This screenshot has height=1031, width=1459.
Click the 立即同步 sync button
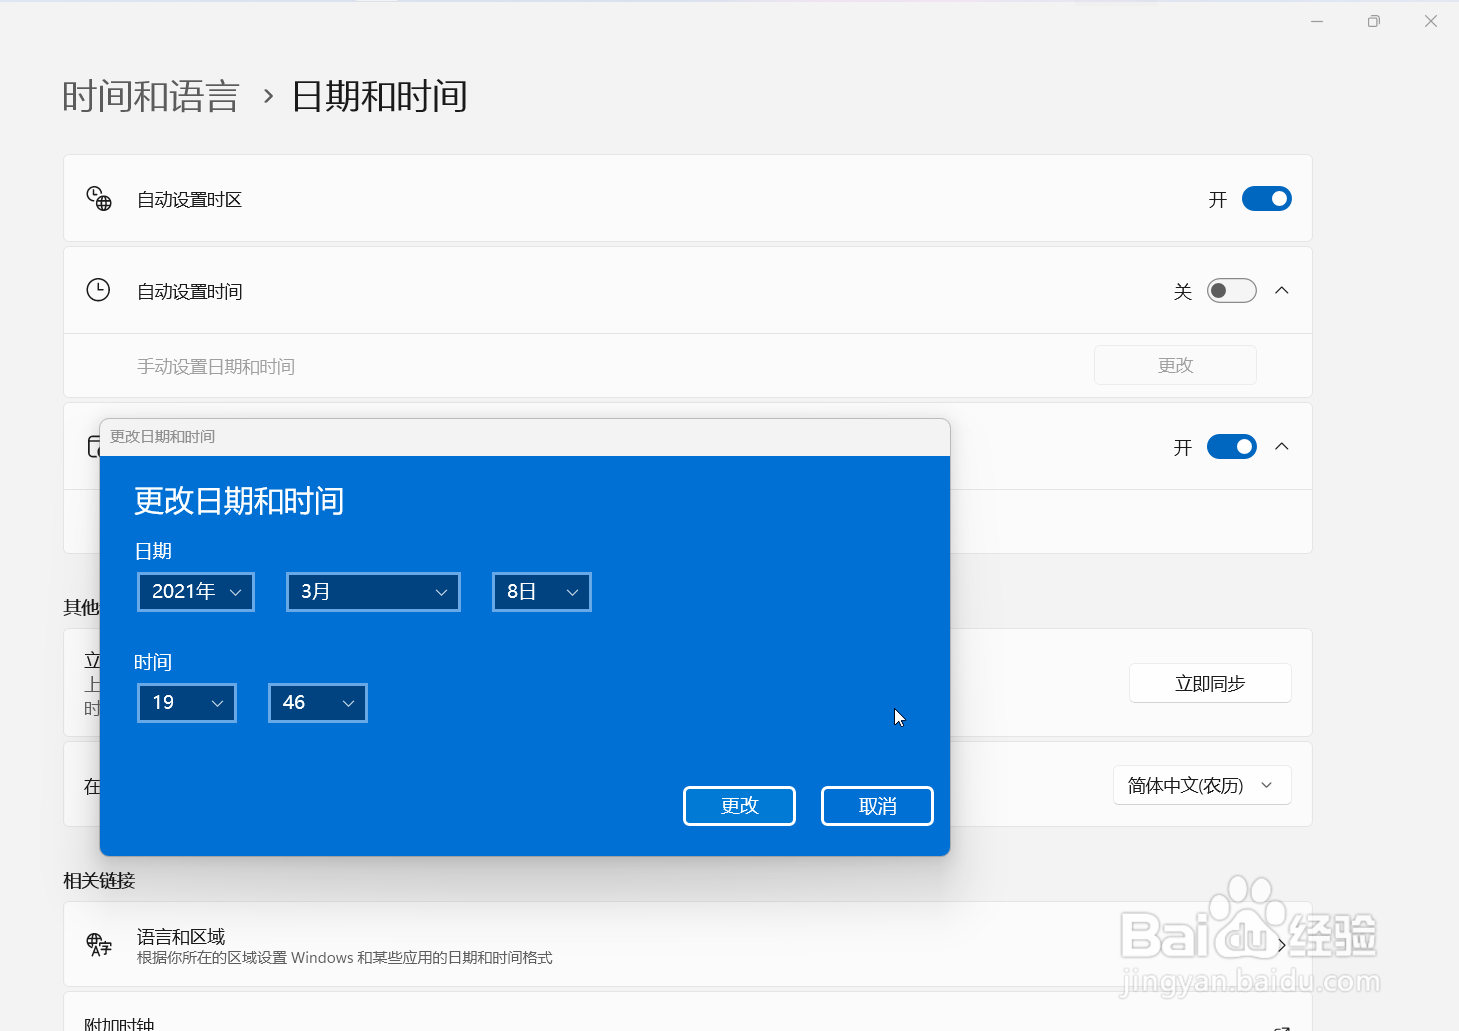click(x=1210, y=682)
